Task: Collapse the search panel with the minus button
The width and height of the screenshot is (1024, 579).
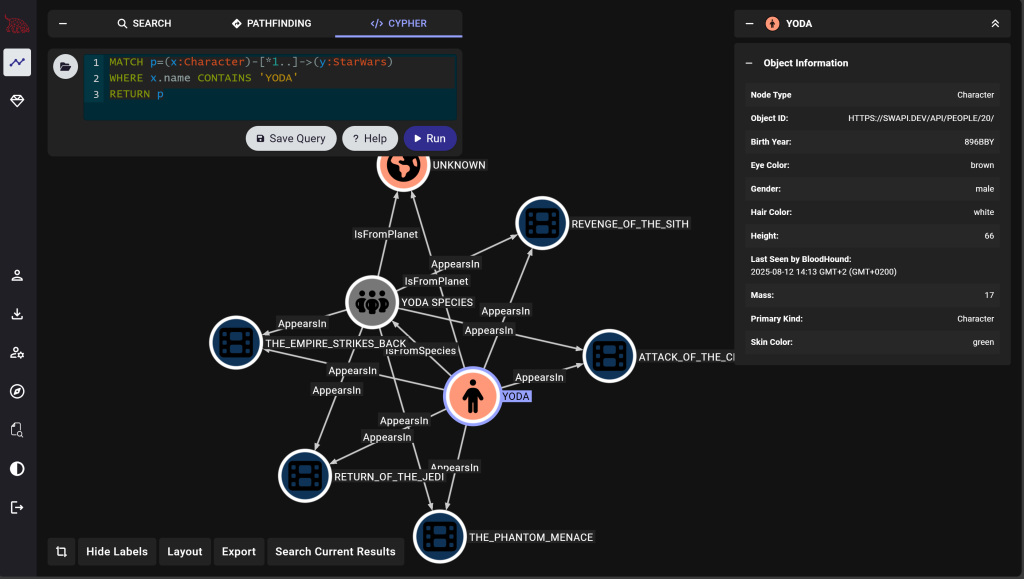Action: point(63,23)
